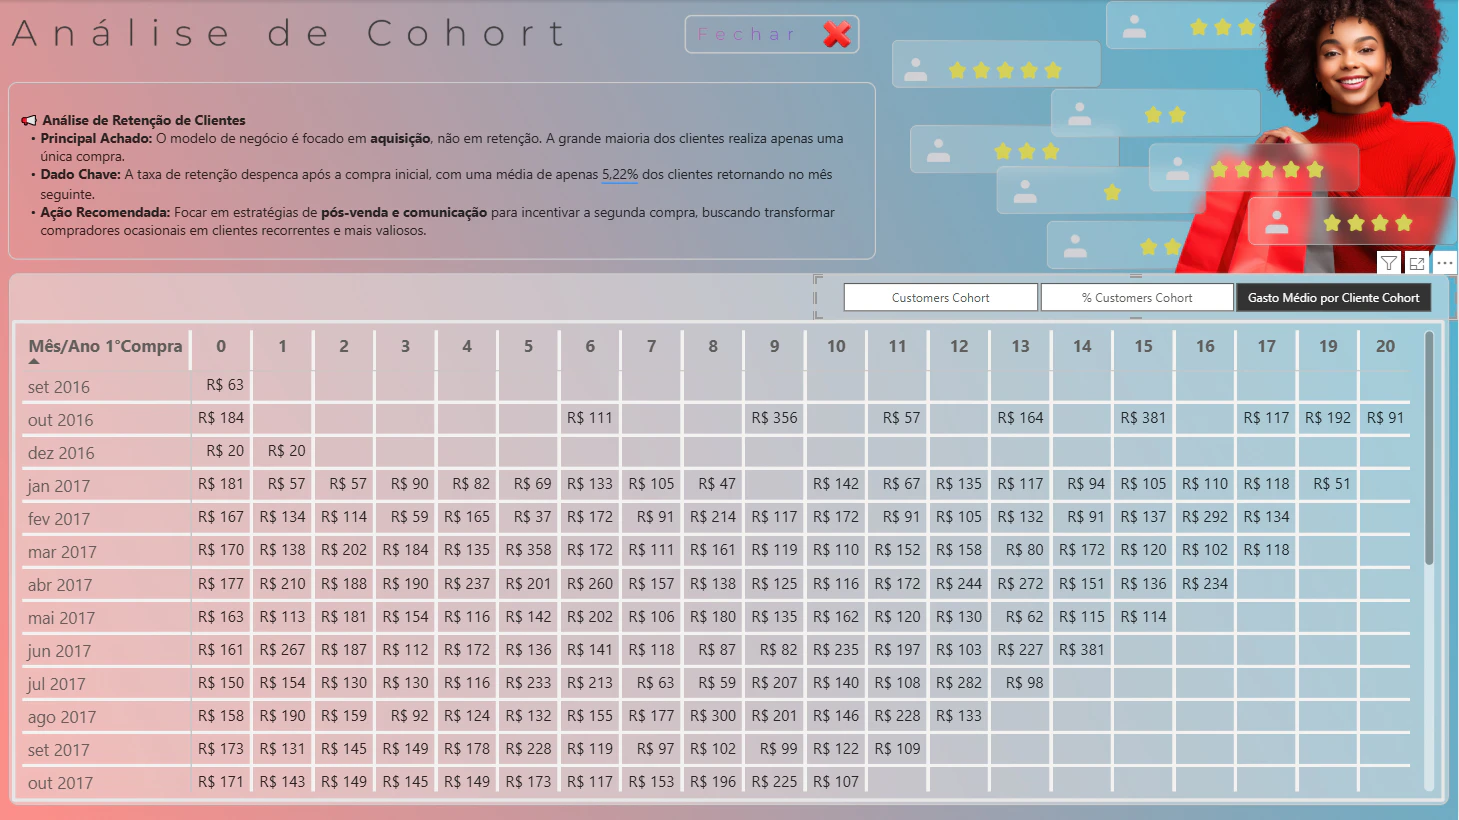Image resolution: width=1459 pixels, height=820 pixels.
Task: Select the mai 2017 row label
Action: click(61, 618)
